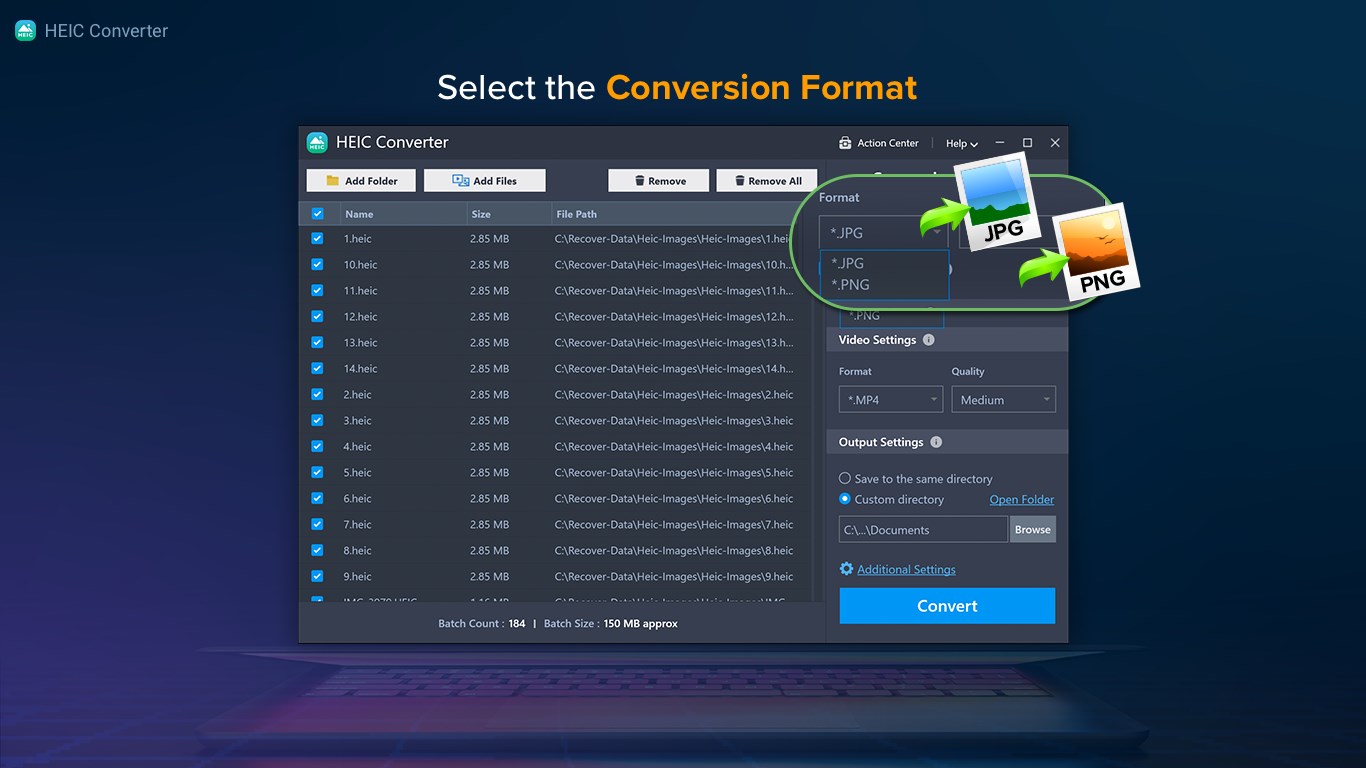
Task: Select the 'Custom directory' radio button
Action: click(845, 499)
